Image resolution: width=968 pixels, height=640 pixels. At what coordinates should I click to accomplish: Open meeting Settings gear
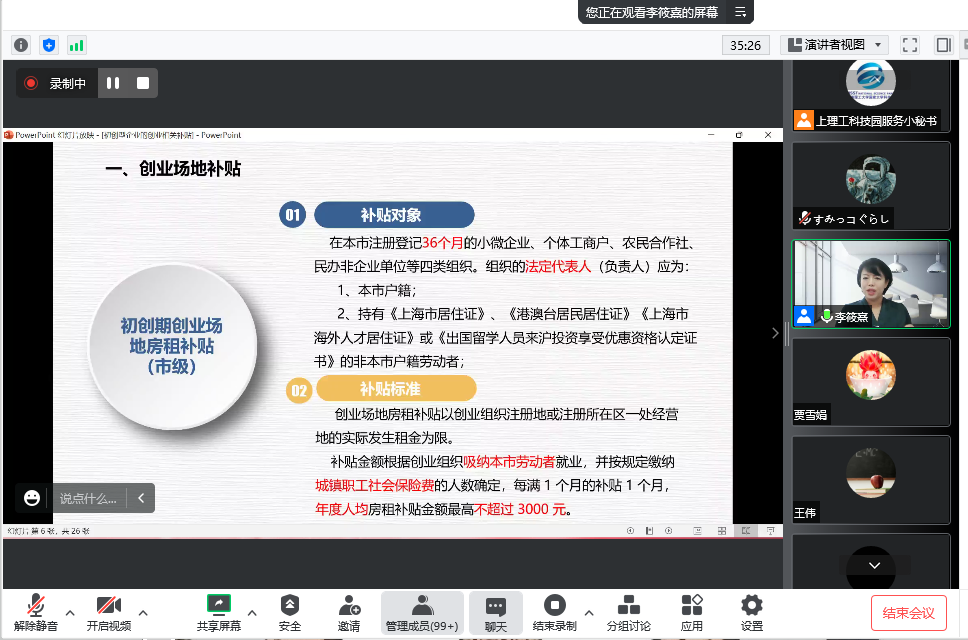[x=751, y=612]
